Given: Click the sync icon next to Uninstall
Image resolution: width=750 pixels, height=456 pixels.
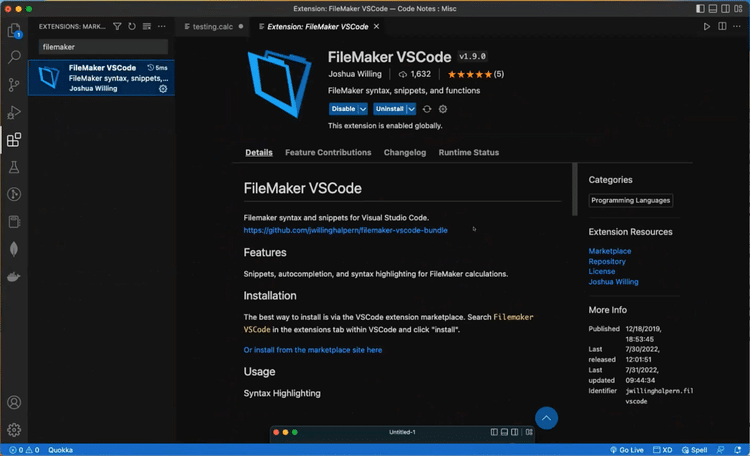Looking at the screenshot, I should [427, 109].
